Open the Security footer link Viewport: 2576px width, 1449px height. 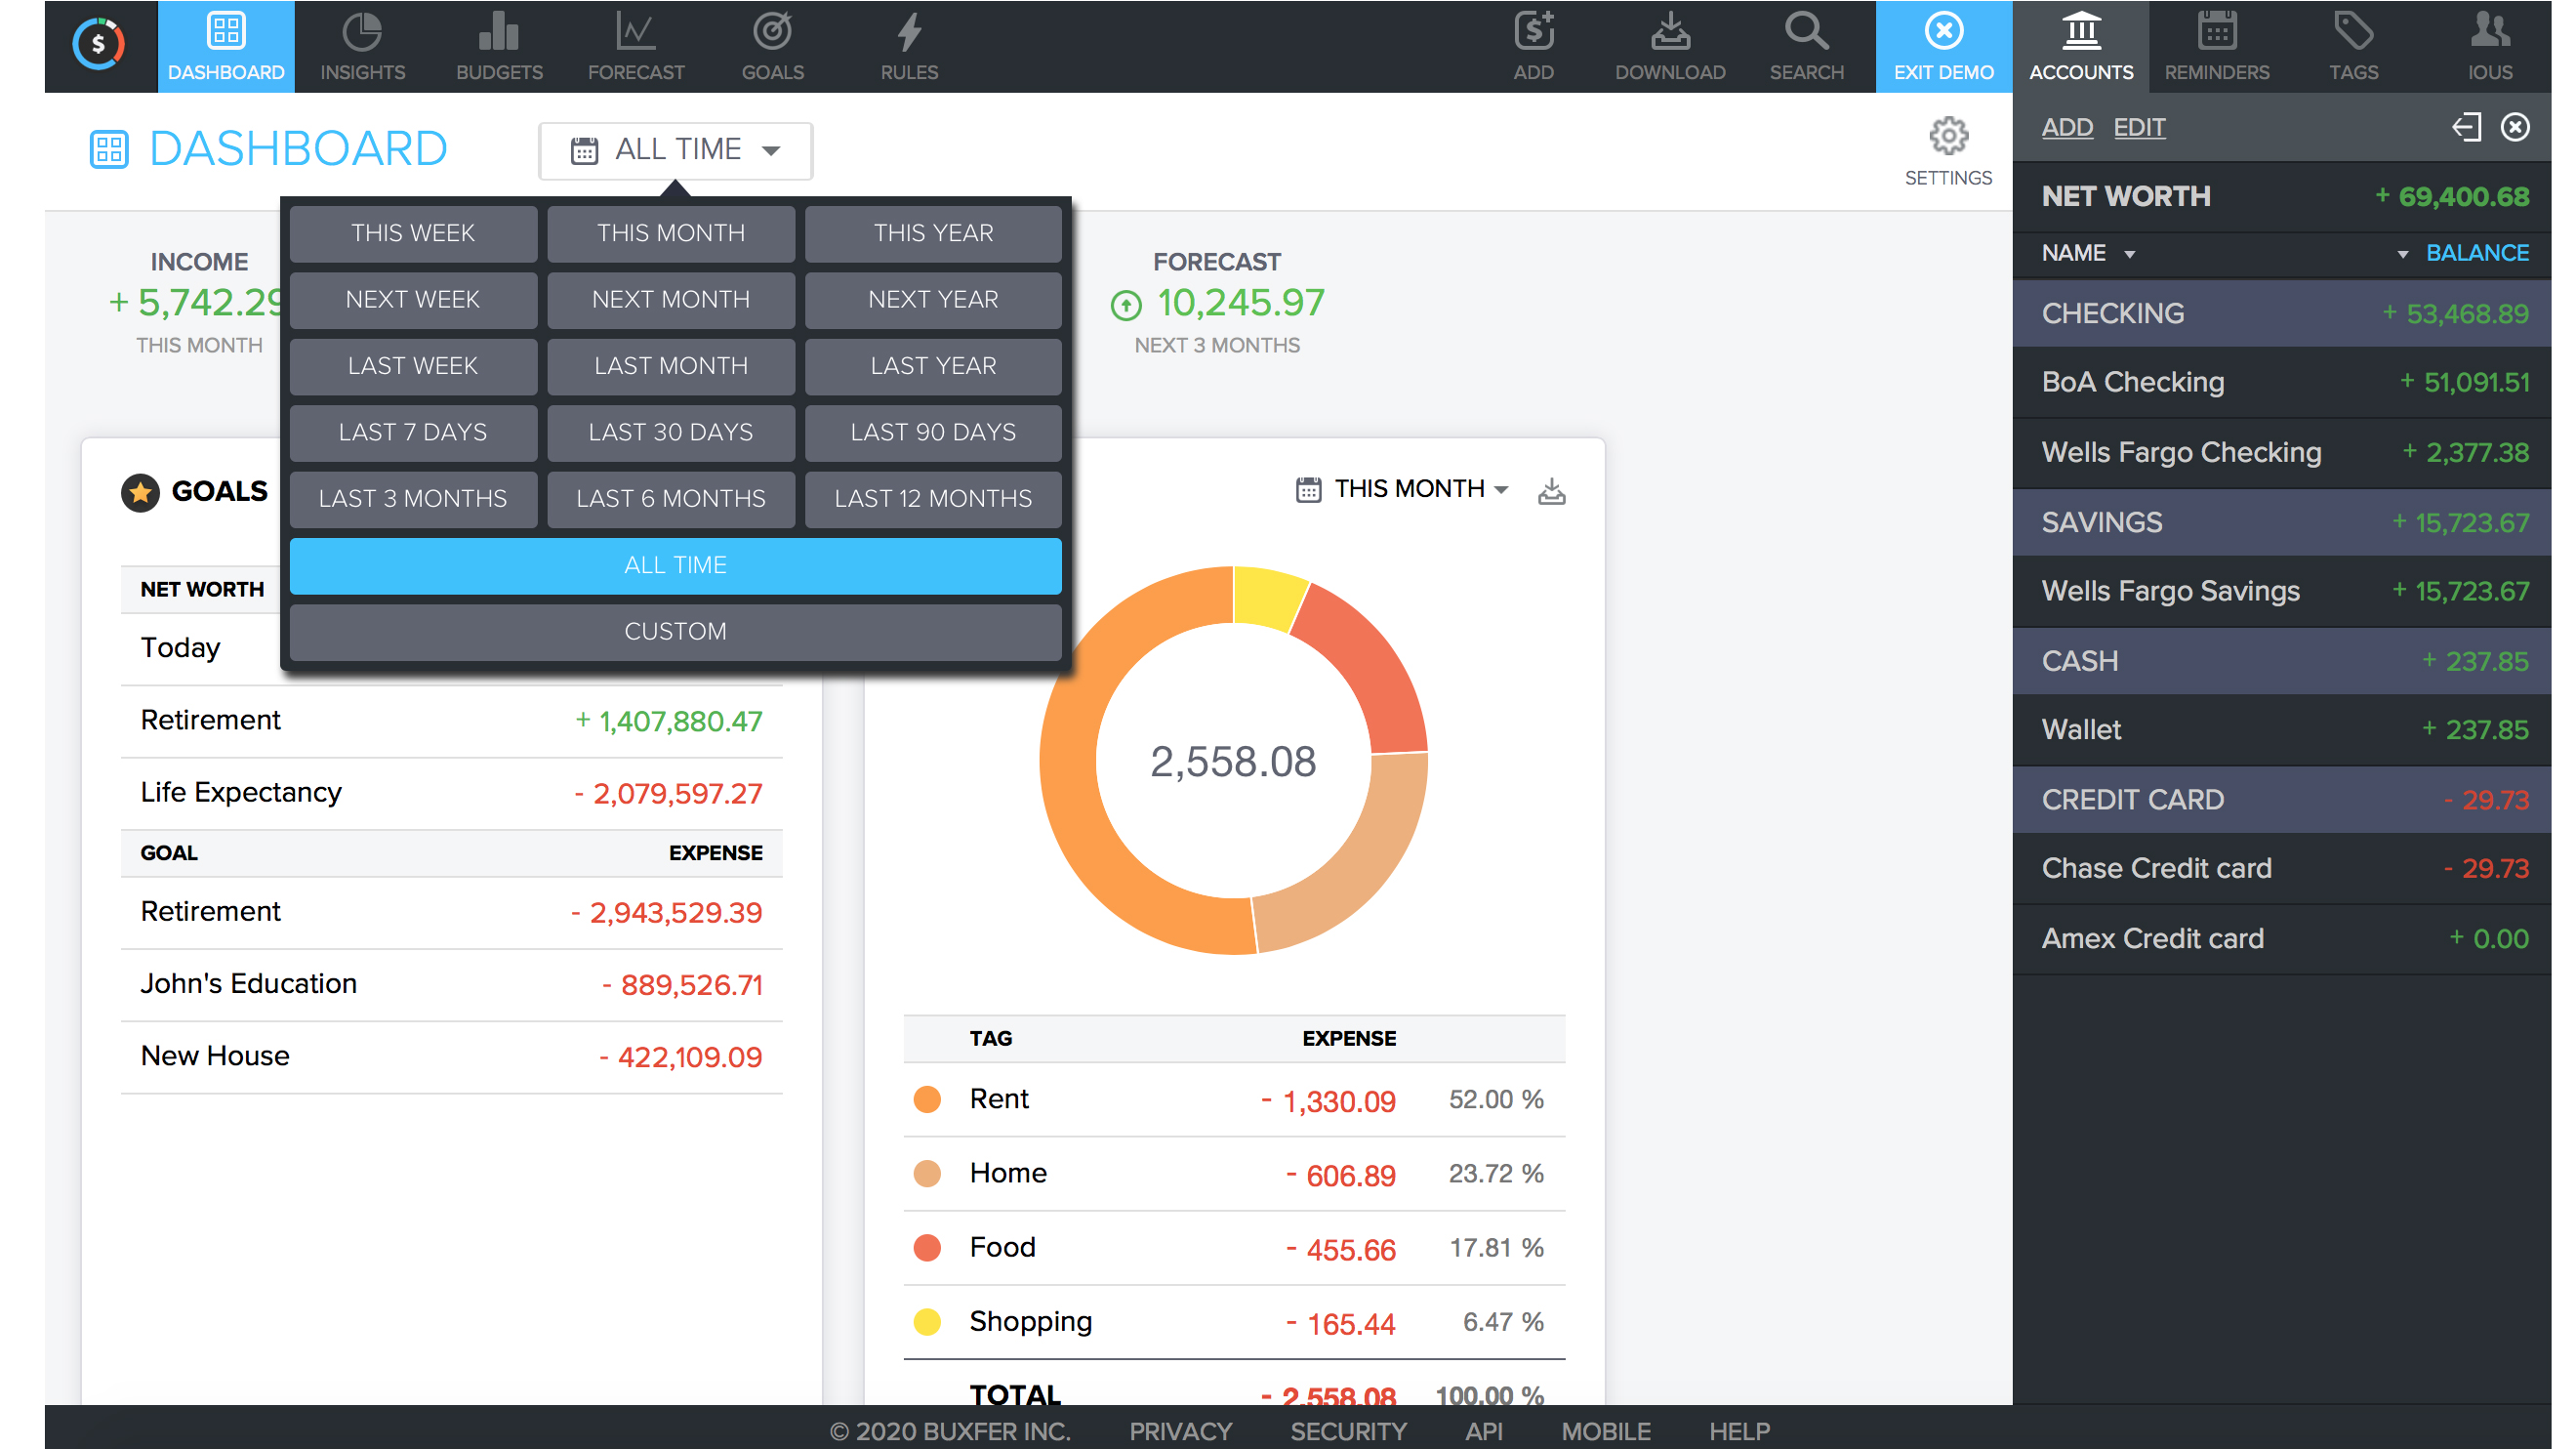pos(1348,1431)
